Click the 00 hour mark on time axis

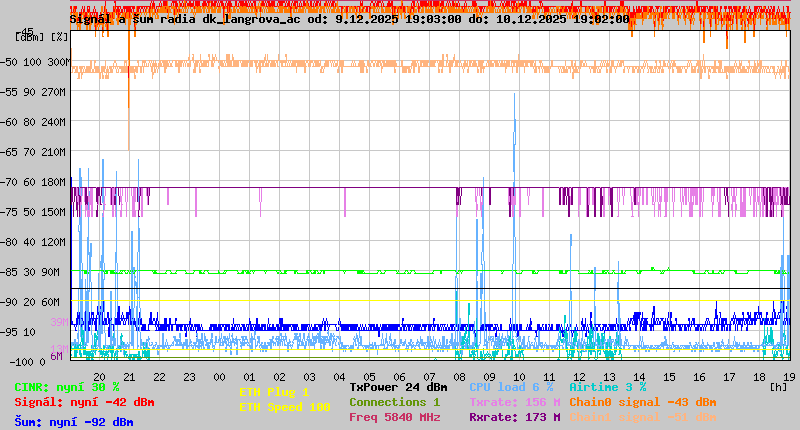tap(219, 376)
